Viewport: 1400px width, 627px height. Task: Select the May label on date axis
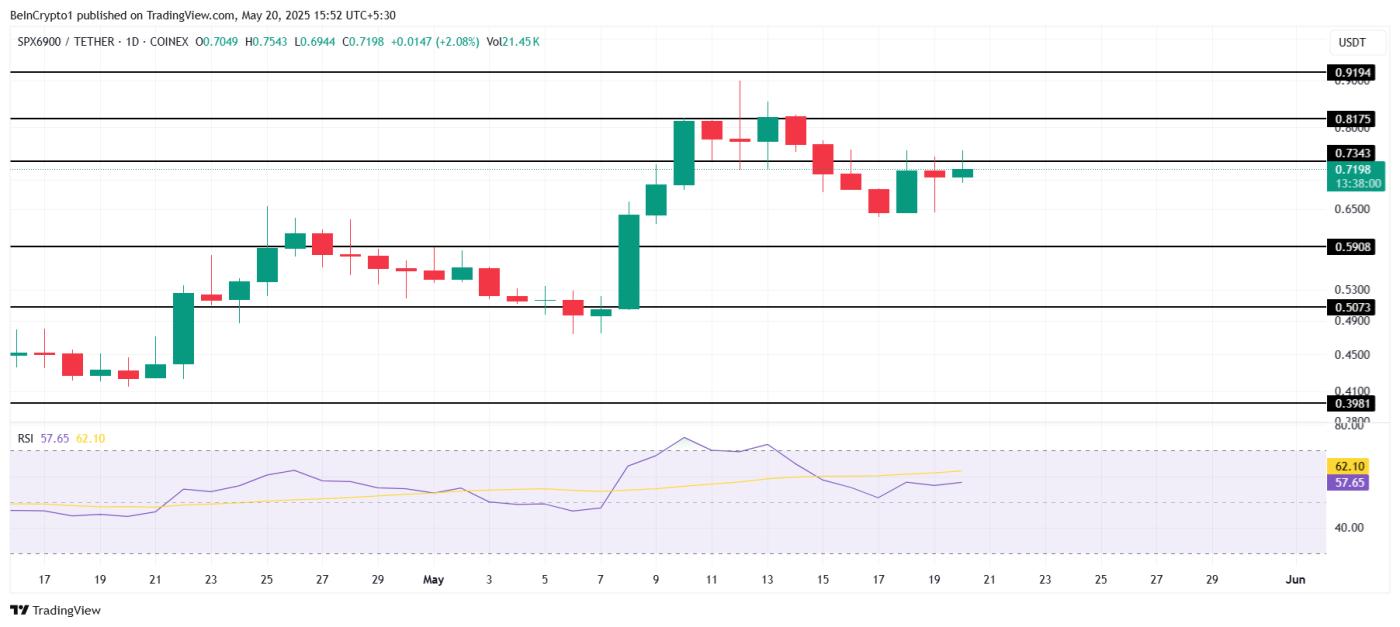click(x=432, y=578)
